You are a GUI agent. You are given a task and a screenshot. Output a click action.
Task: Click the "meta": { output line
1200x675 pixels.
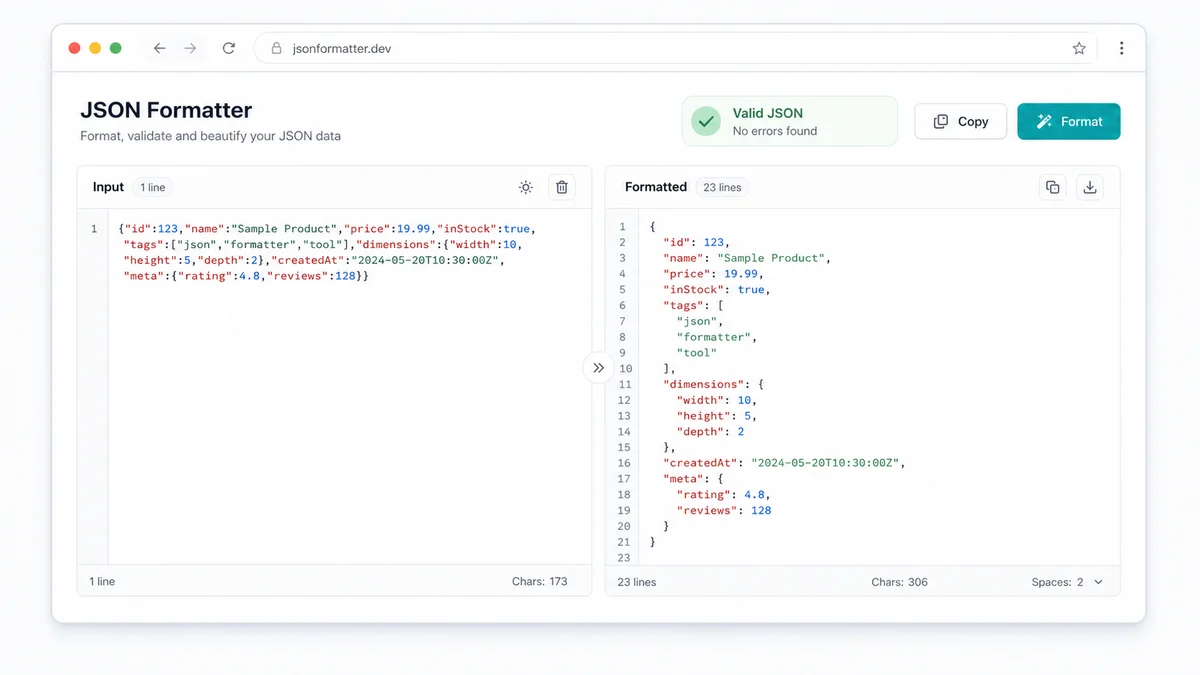coord(693,479)
